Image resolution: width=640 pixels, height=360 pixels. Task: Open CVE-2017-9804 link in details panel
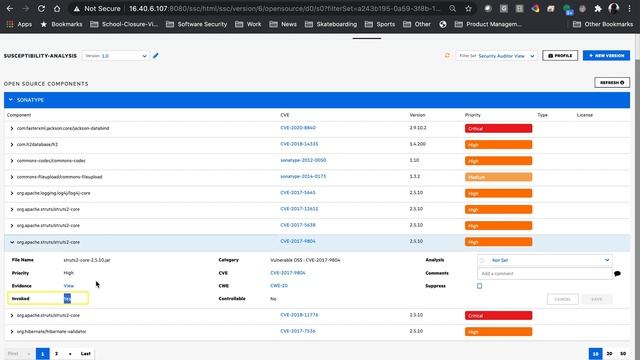click(288, 273)
